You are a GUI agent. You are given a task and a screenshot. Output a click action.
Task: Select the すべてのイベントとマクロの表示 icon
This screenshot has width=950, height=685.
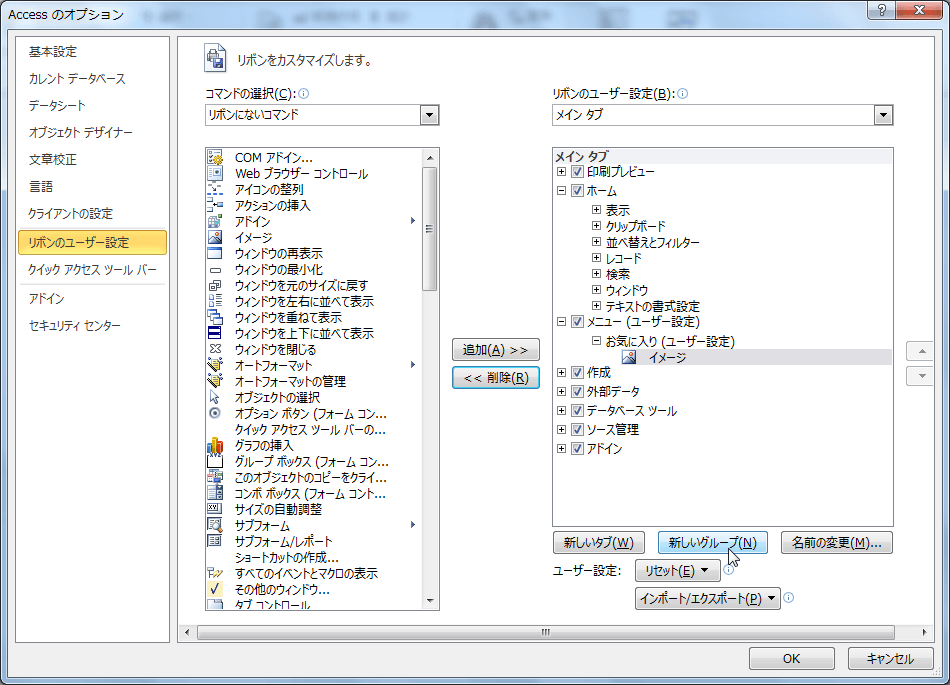pyautogui.click(x=215, y=573)
